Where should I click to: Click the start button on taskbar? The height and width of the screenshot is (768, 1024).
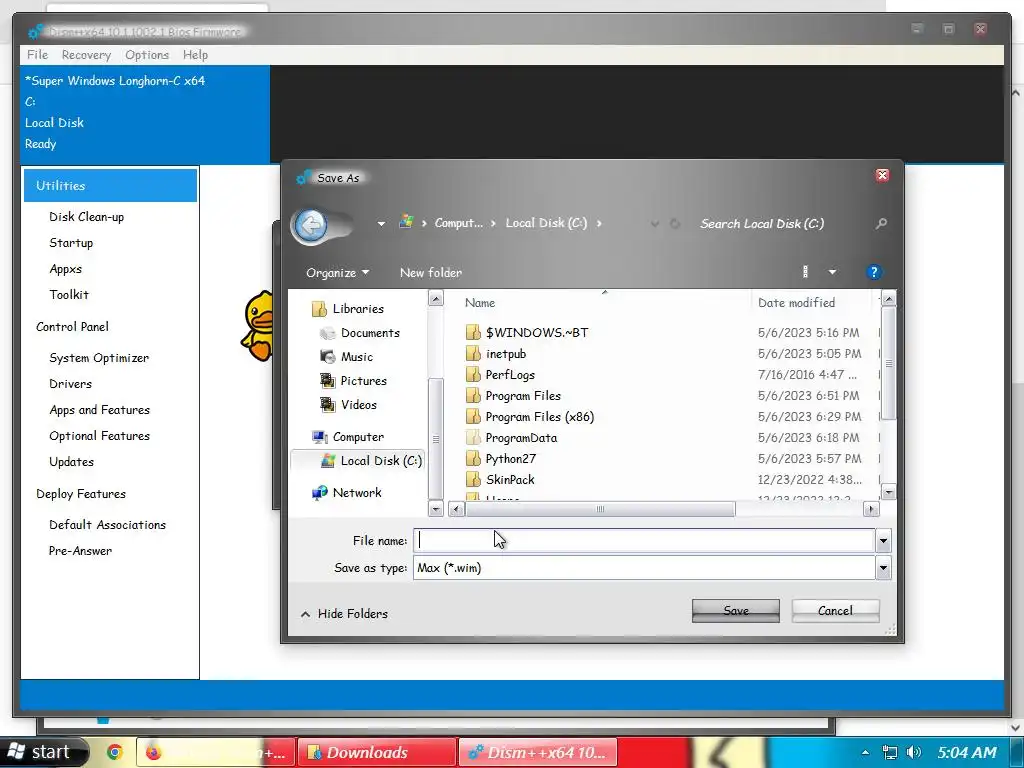(x=43, y=752)
